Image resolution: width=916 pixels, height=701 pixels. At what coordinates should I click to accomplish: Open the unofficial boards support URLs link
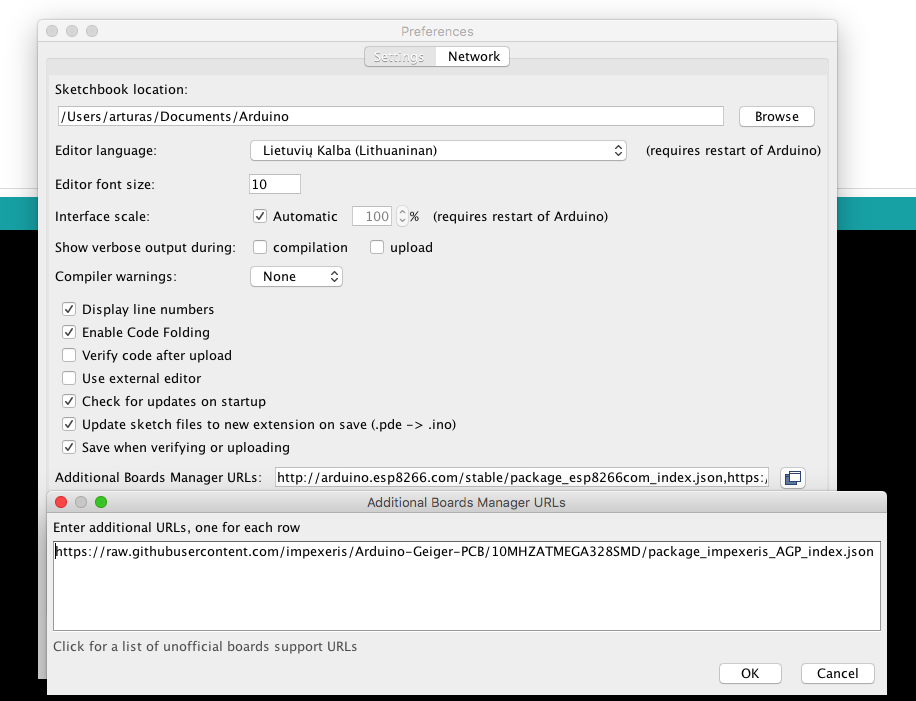tap(204, 646)
